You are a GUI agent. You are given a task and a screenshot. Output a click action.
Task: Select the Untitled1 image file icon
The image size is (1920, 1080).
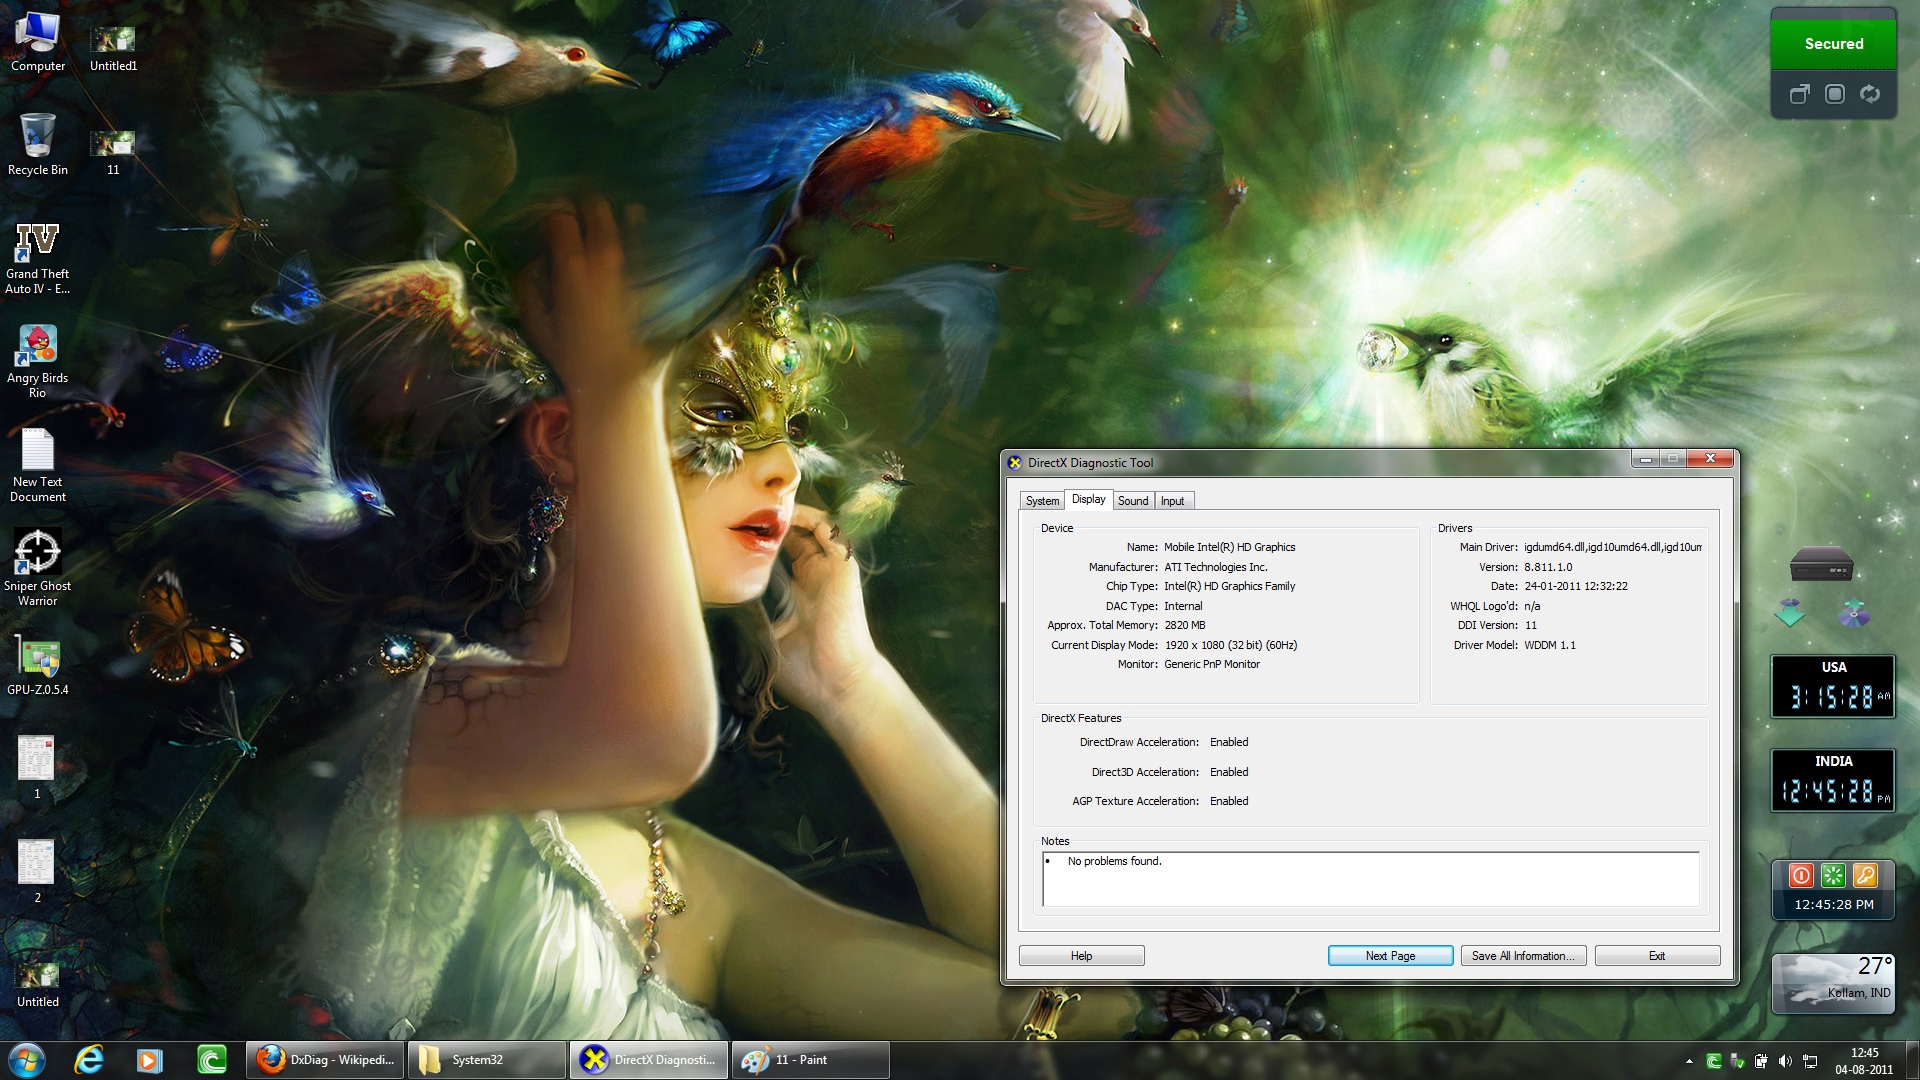tap(113, 48)
